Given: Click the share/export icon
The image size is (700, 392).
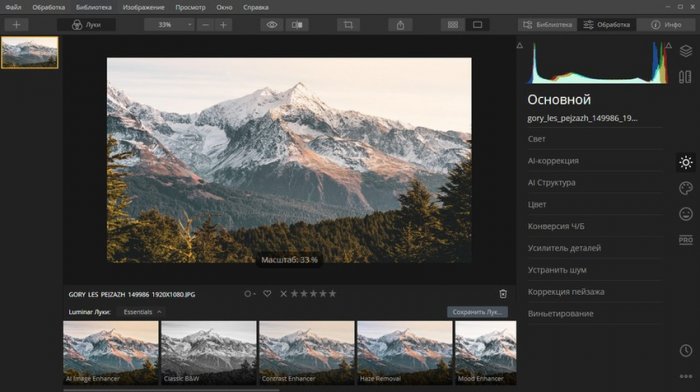Looking at the screenshot, I should coord(400,25).
